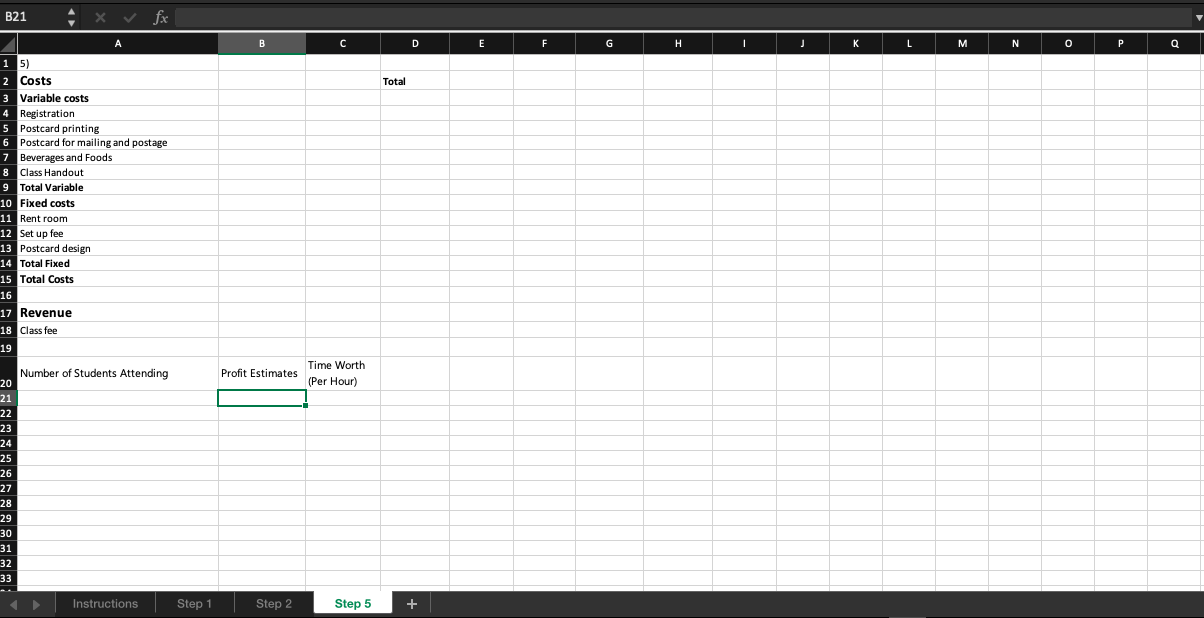The image size is (1204, 618).
Task: Open the formula bar expand dropdown arrow
Action: point(1196,17)
